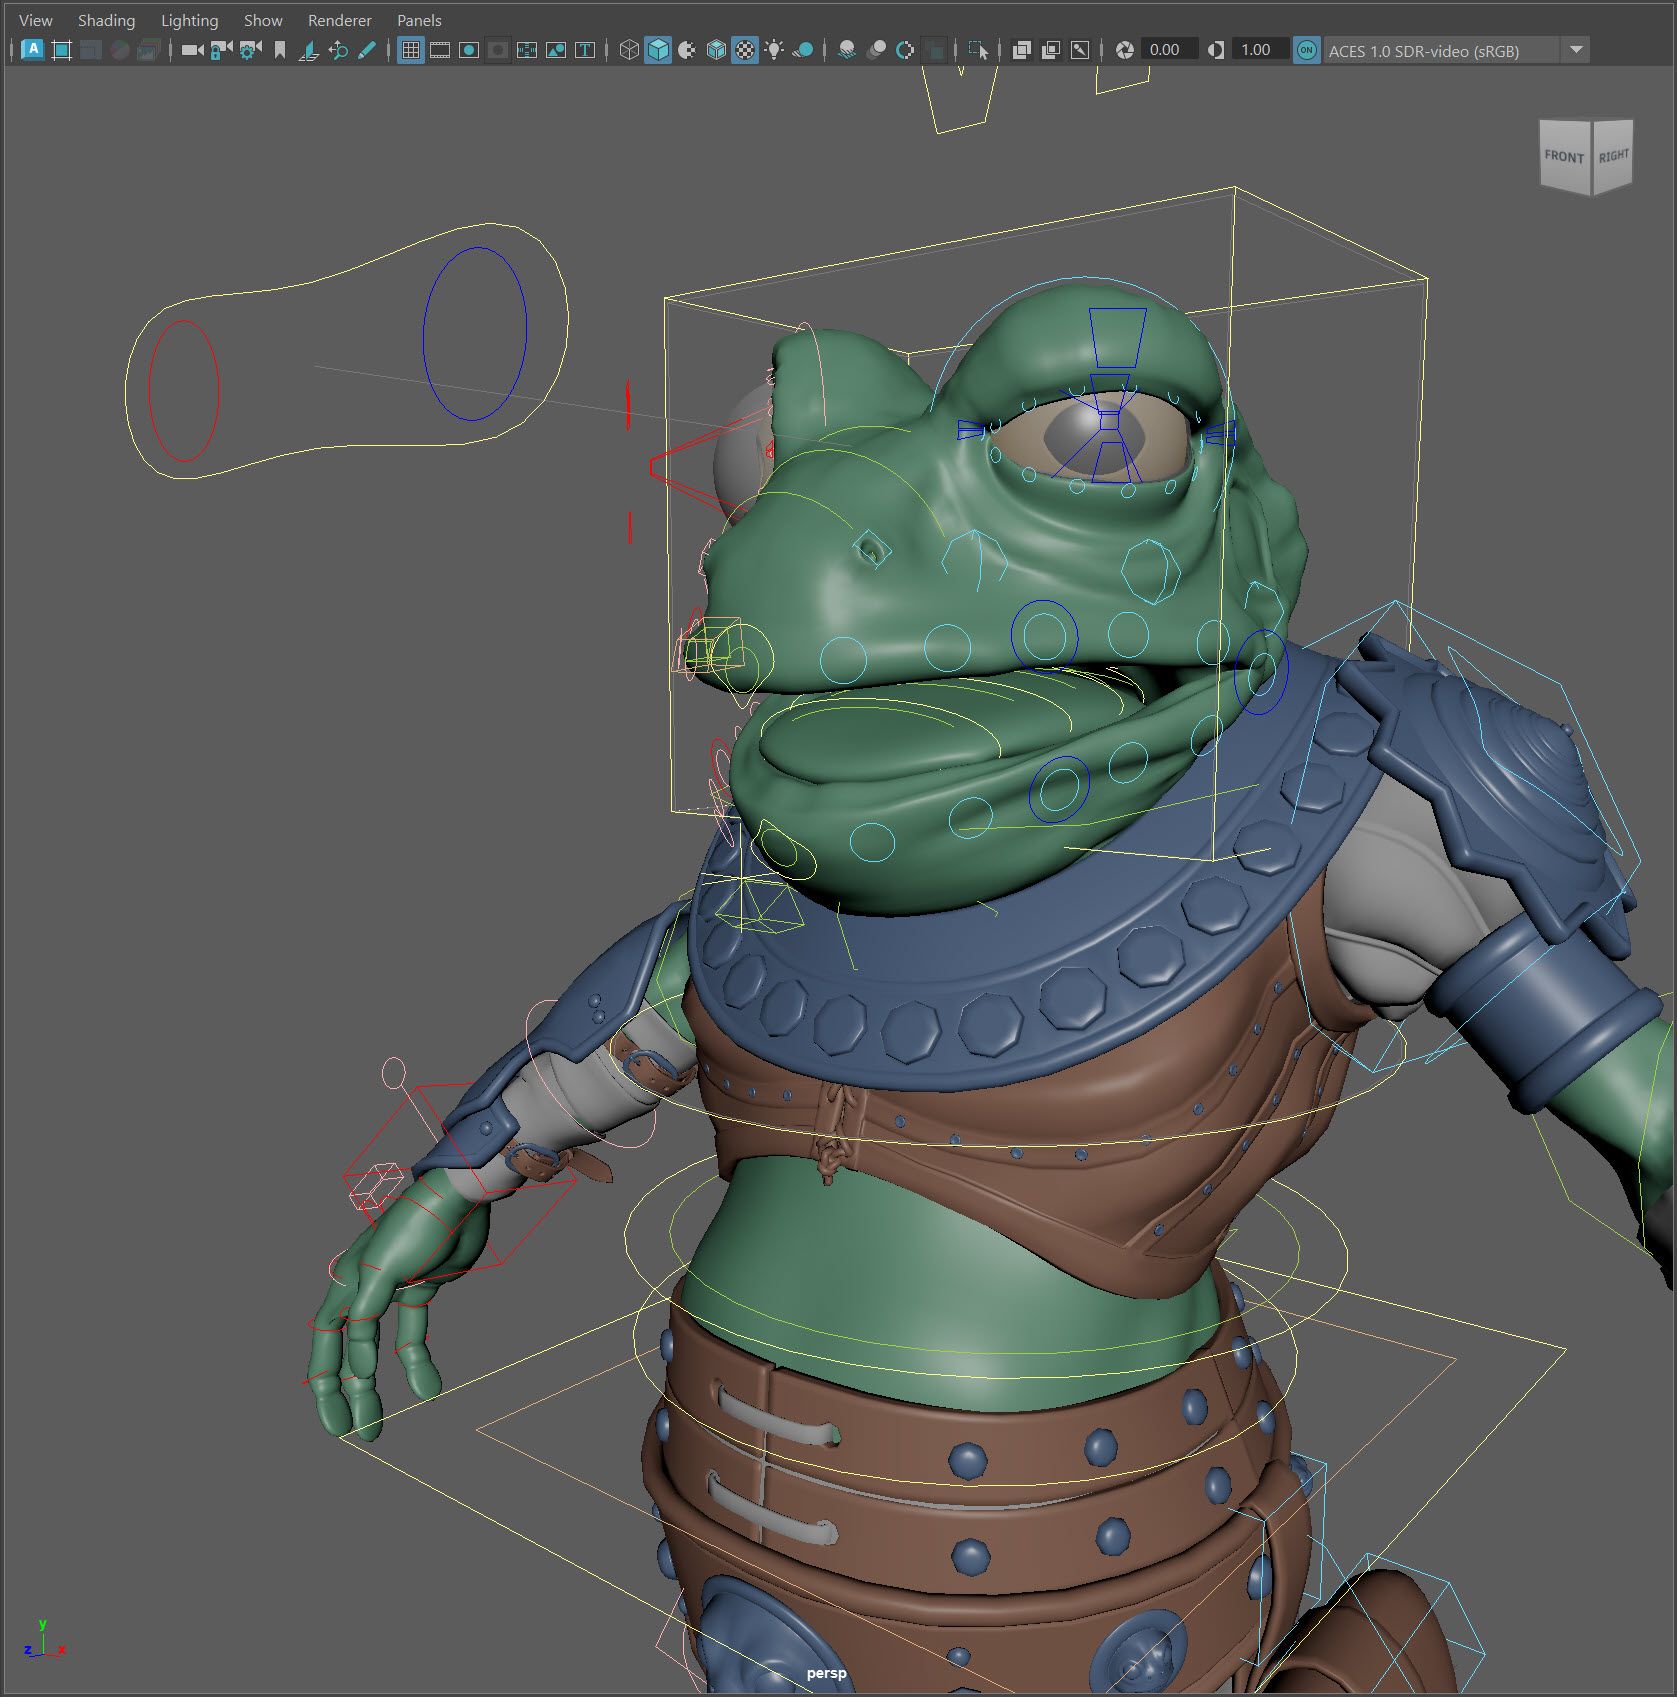The height and width of the screenshot is (1697, 1677).
Task: Toggle the resolution gate icon
Action: [x=469, y=50]
